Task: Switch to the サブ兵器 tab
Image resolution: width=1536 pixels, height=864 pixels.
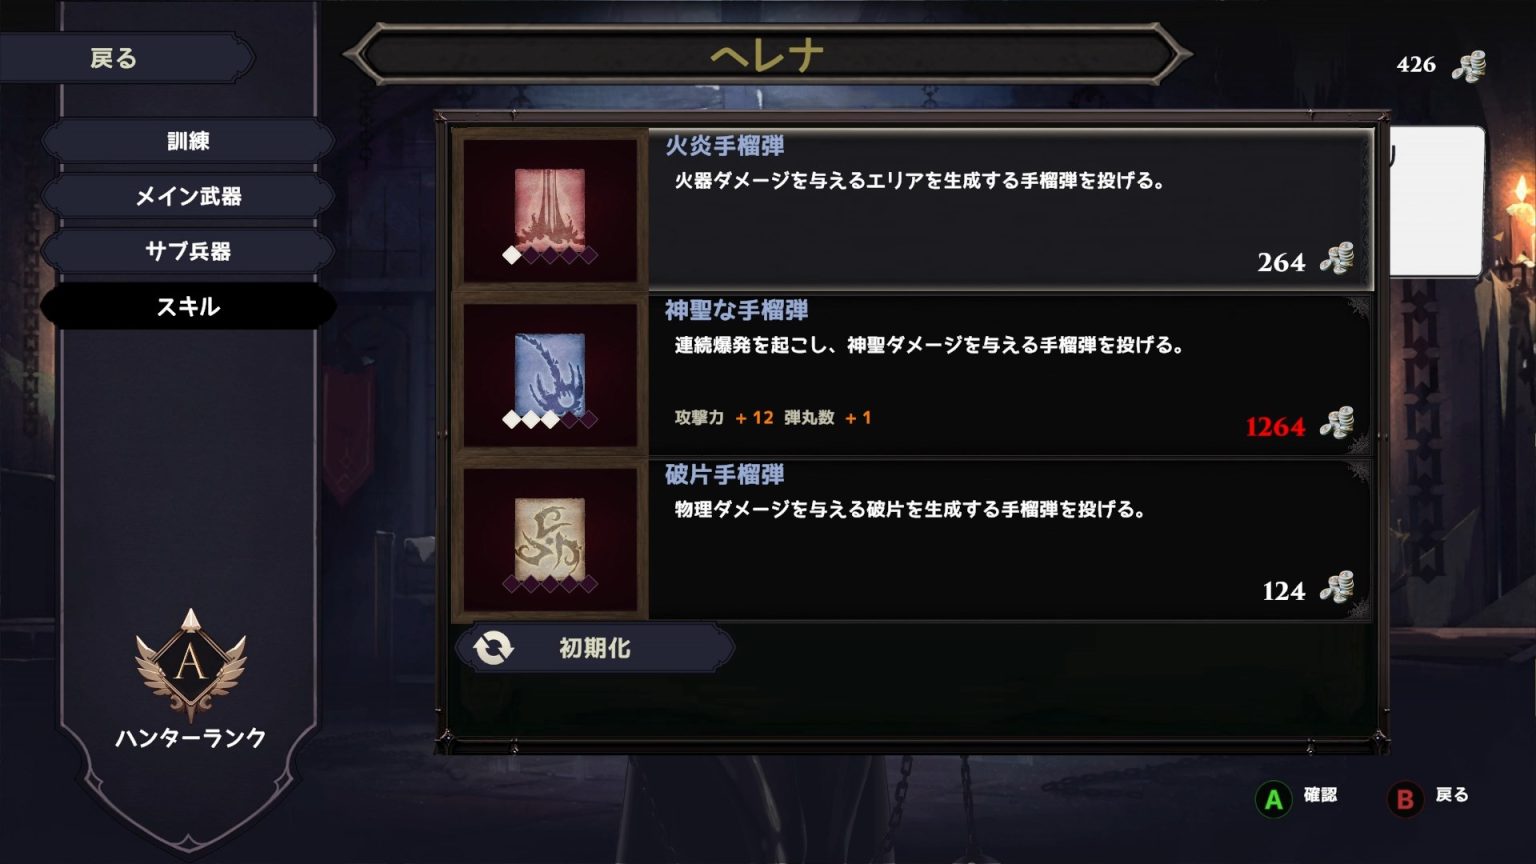Action: [x=188, y=251]
